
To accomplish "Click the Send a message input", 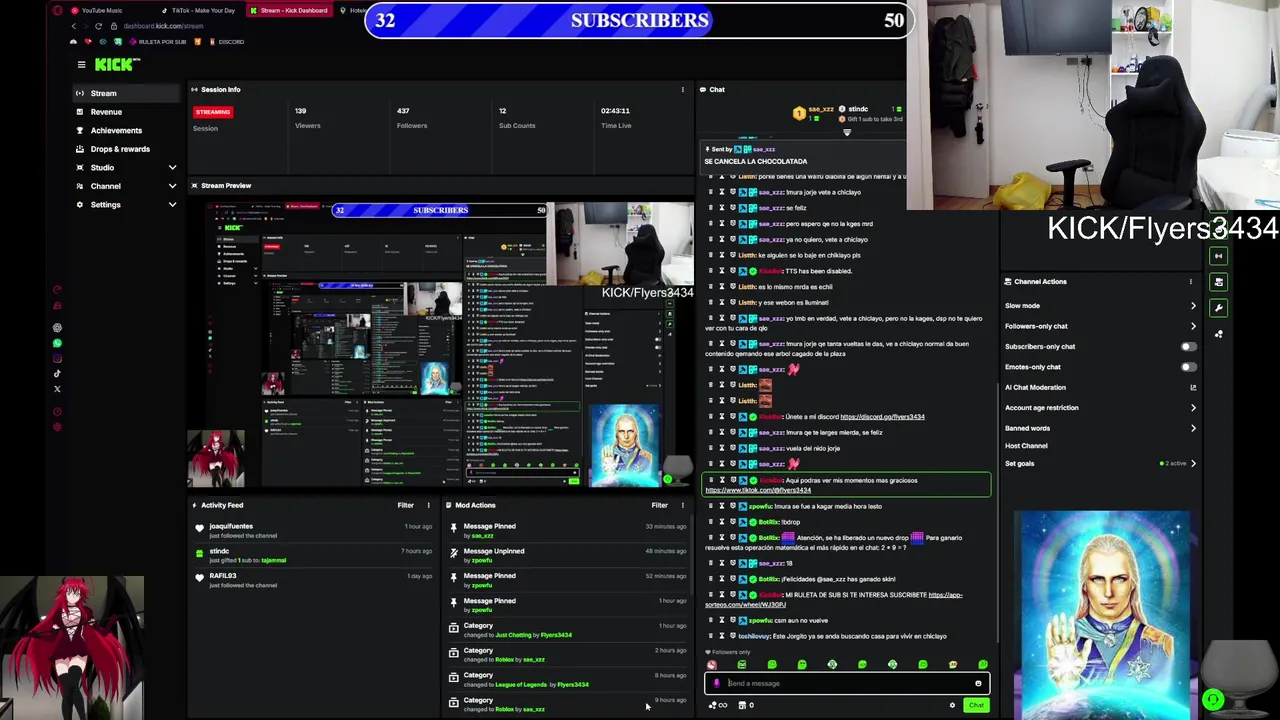I will tap(848, 684).
